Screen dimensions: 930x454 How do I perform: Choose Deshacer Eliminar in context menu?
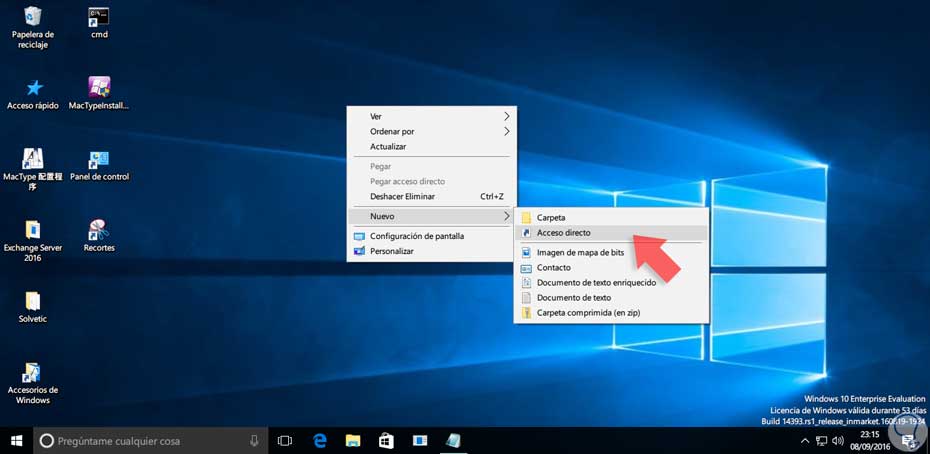click(x=431, y=196)
